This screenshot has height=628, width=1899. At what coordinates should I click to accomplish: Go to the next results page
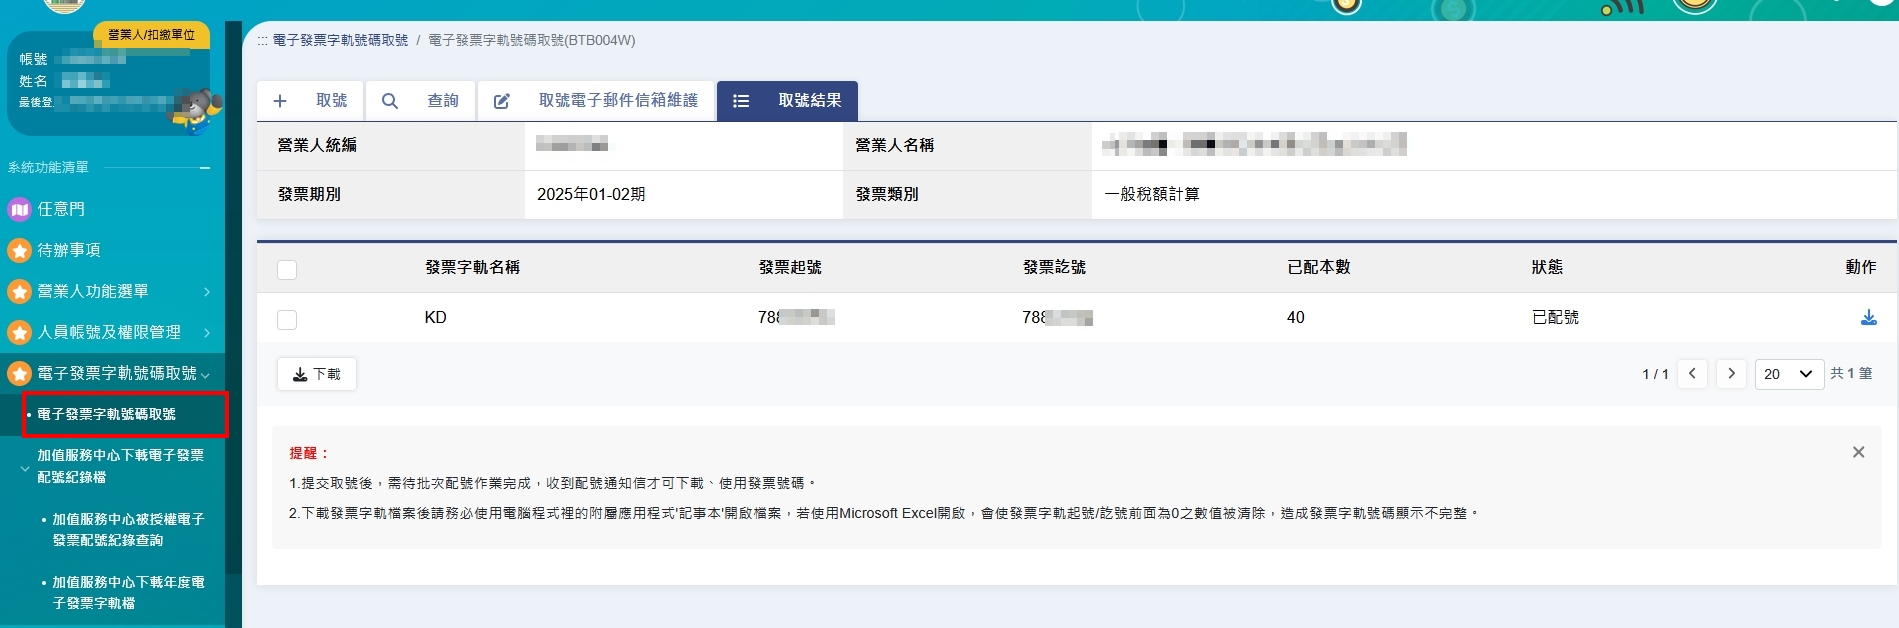(x=1731, y=374)
